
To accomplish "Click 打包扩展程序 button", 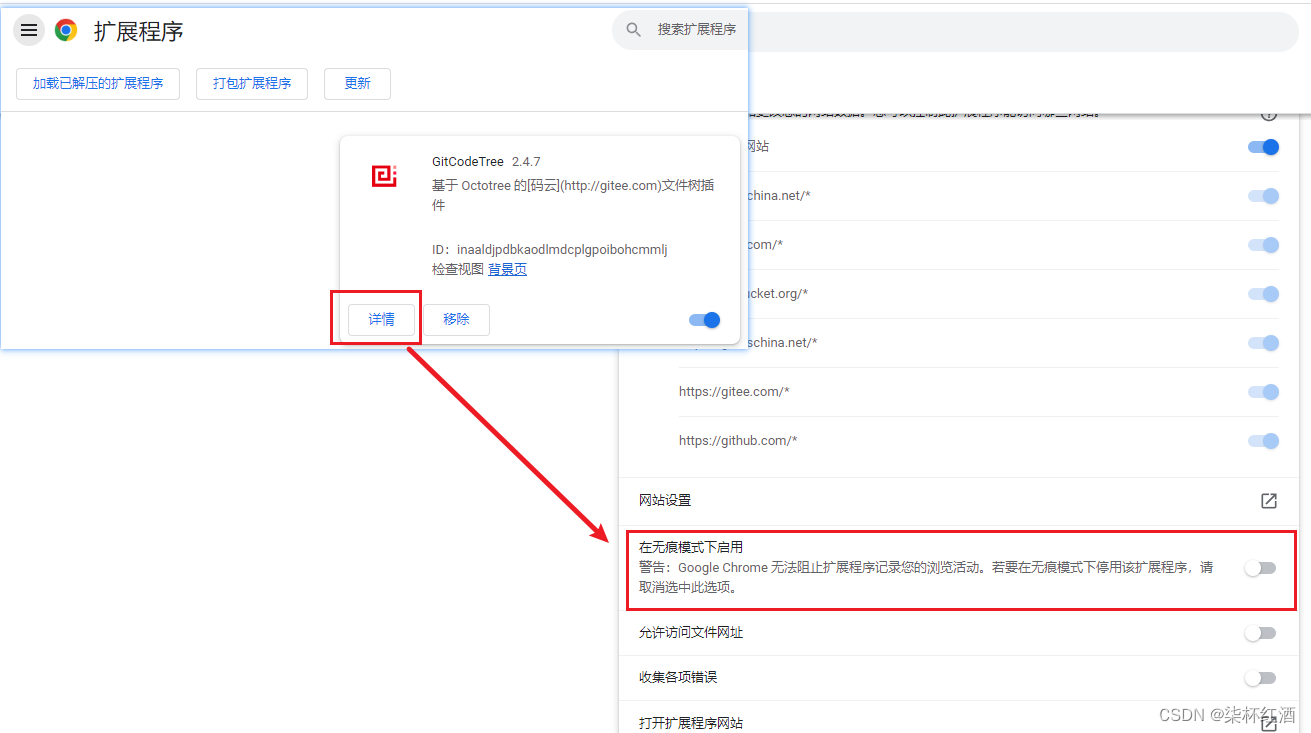I will 252,84.
